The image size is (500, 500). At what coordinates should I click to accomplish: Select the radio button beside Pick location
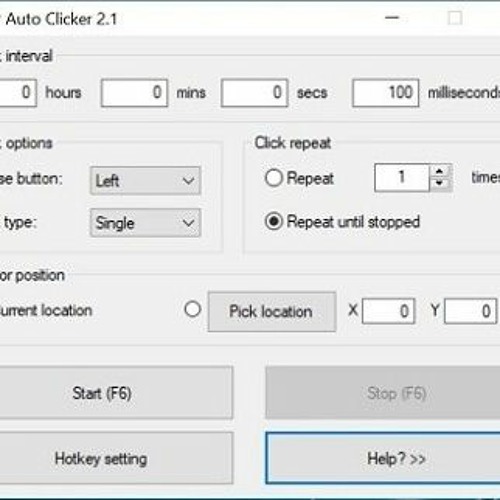coord(192,309)
